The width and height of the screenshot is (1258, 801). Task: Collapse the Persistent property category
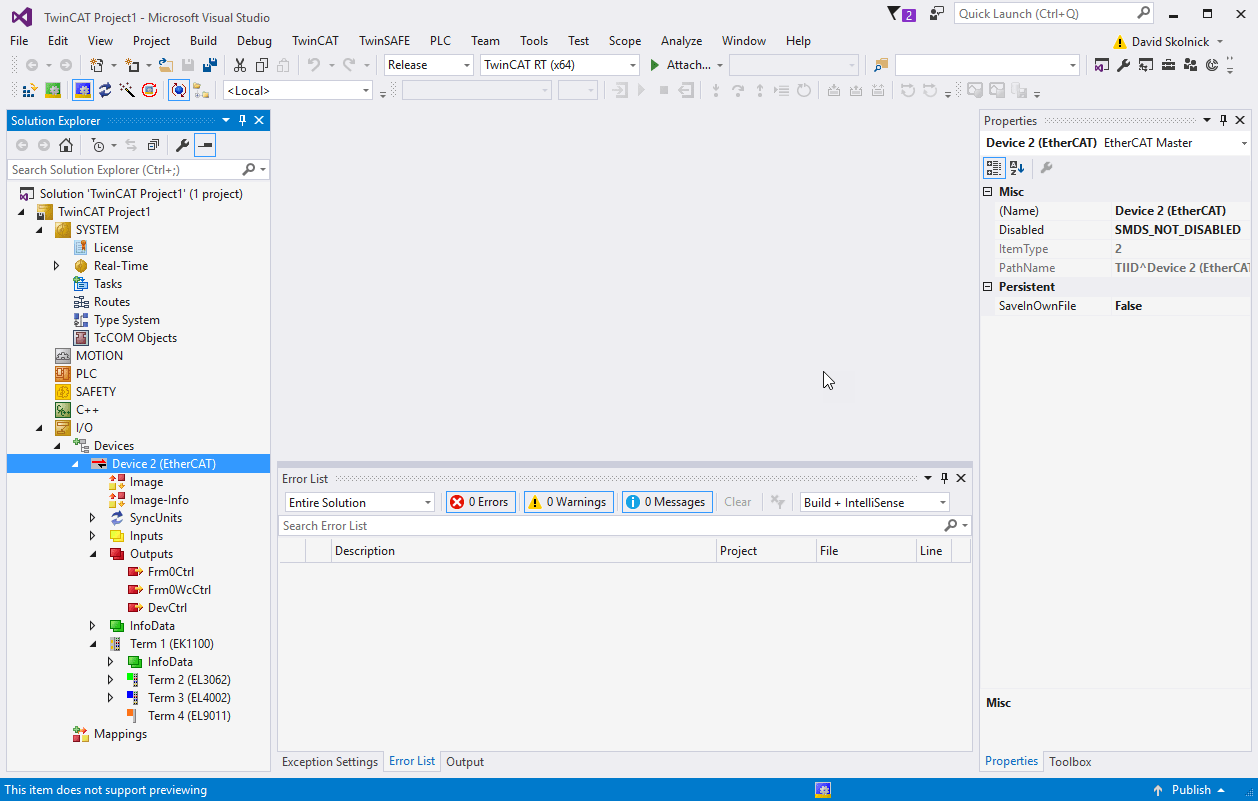point(989,287)
